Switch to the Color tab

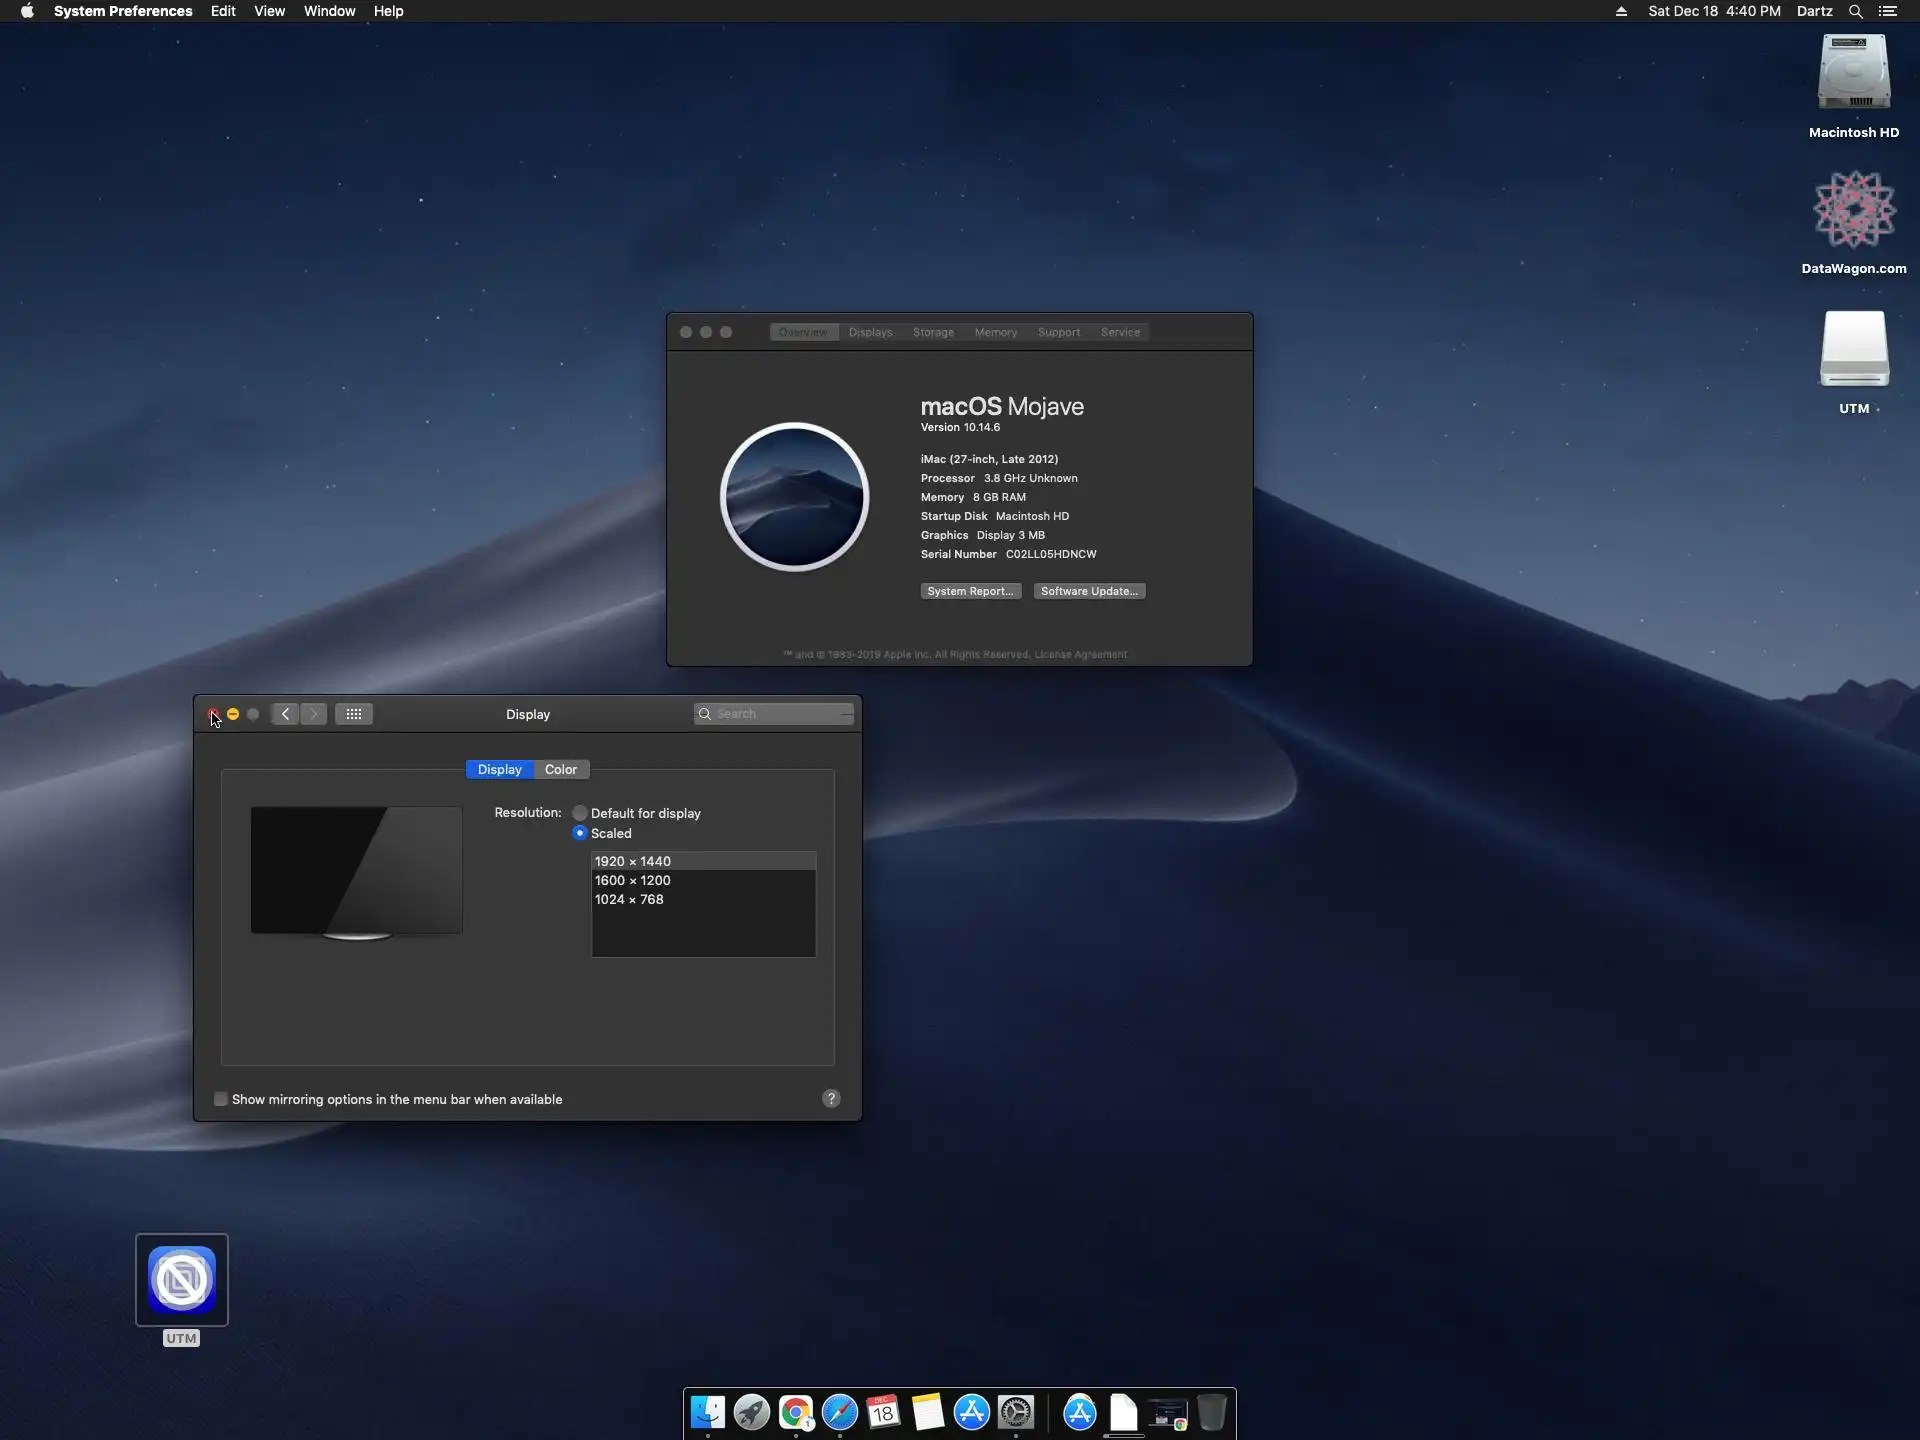[x=560, y=769]
